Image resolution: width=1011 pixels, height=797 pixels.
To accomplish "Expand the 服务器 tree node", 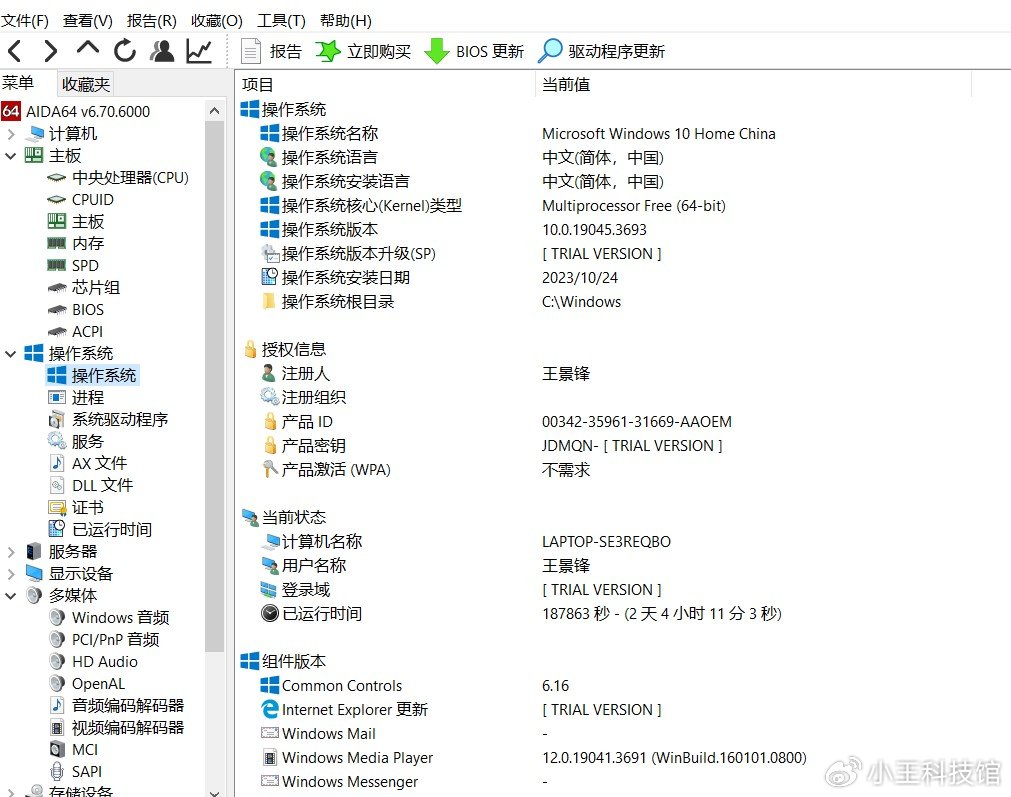I will click(x=10, y=552).
